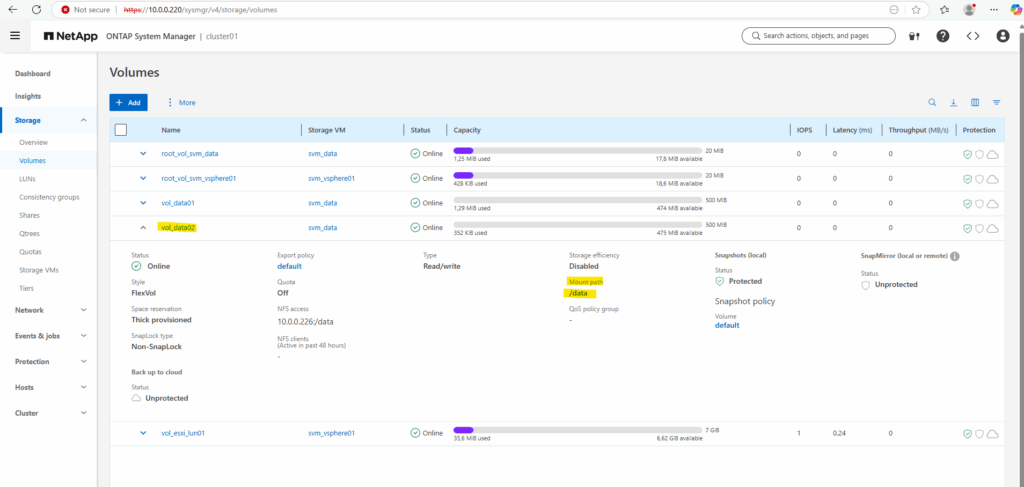Click the cloud backup icon for vol_data02
This screenshot has width=1024, height=487.
click(992, 228)
